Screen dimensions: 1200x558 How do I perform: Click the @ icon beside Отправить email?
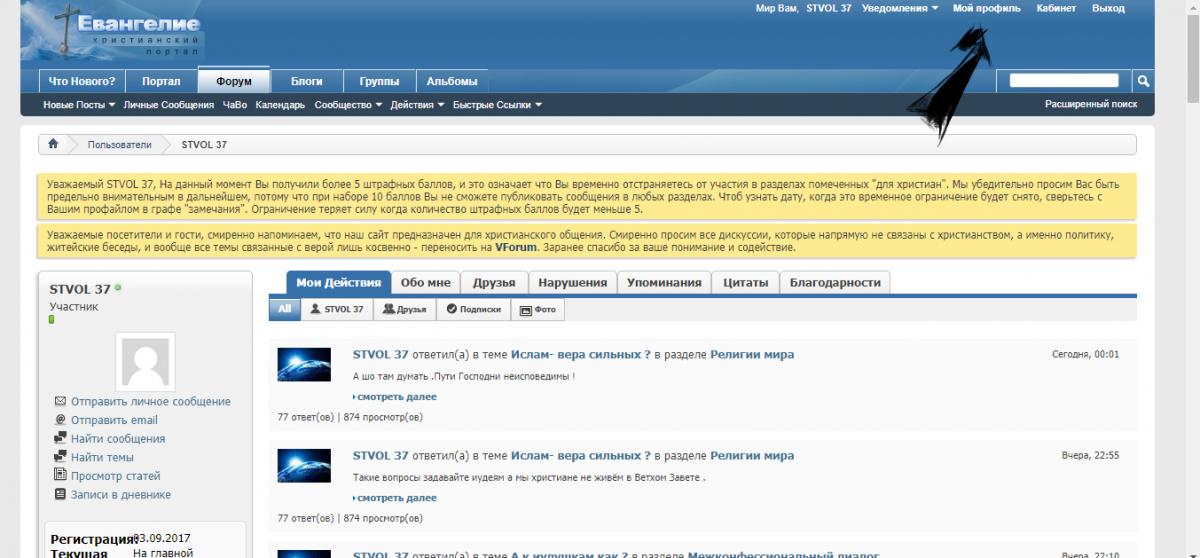[x=60, y=420]
